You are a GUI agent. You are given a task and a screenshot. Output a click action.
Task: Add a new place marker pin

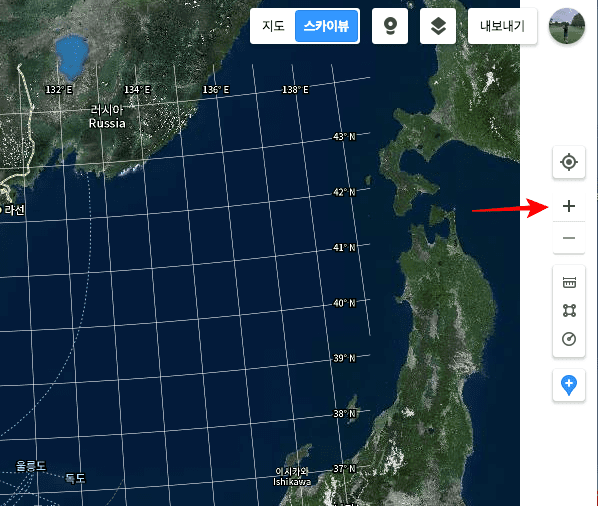click(569, 385)
